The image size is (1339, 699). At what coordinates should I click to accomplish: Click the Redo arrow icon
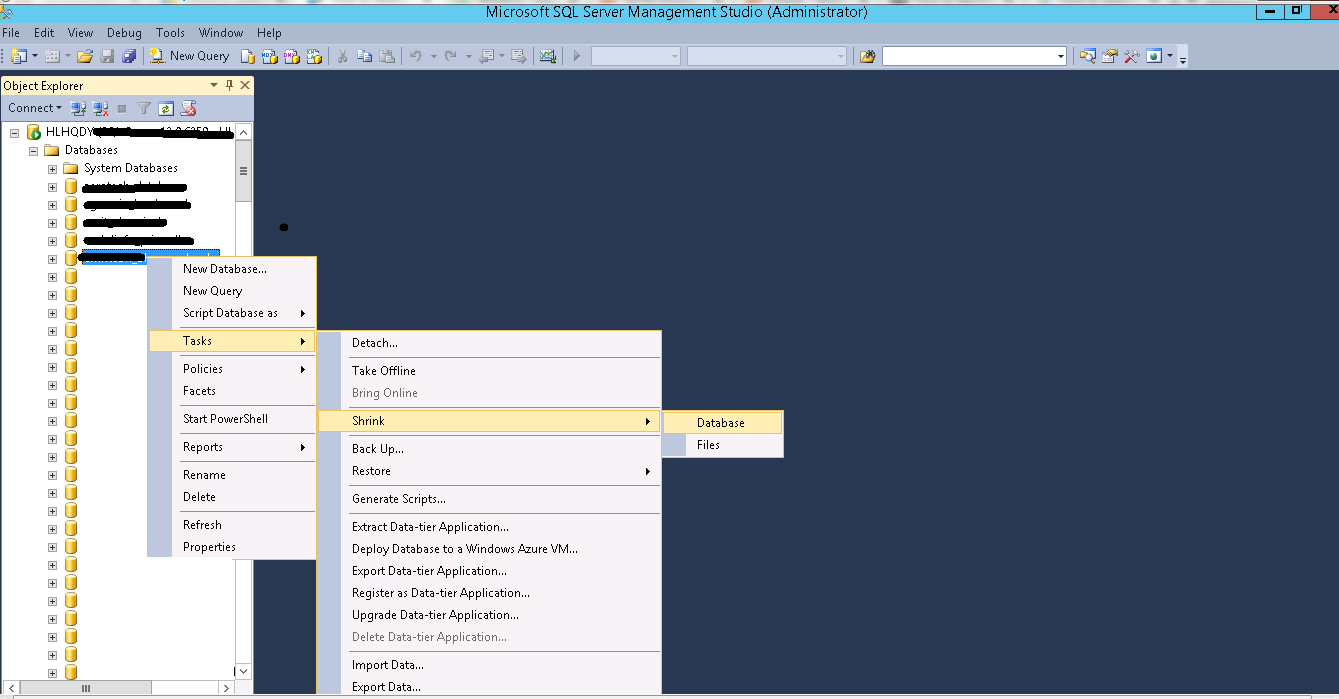[x=451, y=56]
